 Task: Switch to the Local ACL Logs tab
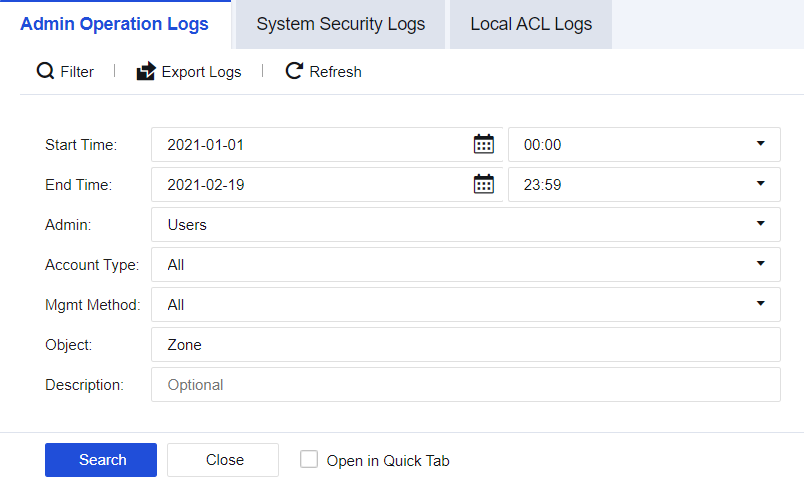(x=531, y=24)
